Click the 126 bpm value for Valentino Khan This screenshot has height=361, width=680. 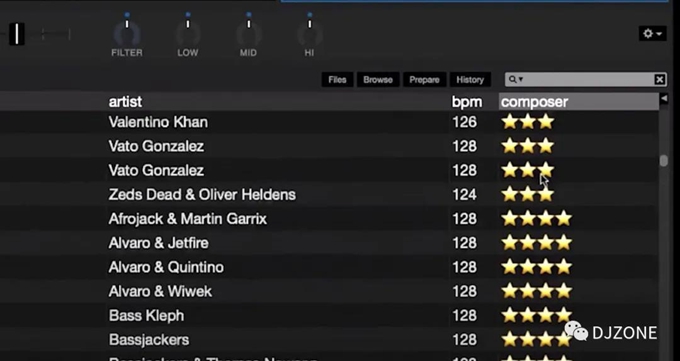(x=464, y=122)
